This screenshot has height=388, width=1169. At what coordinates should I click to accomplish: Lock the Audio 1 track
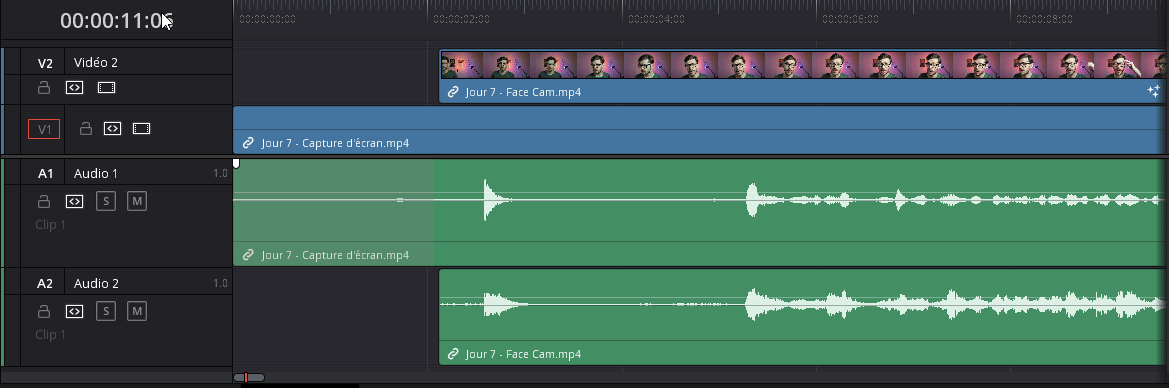(x=44, y=201)
